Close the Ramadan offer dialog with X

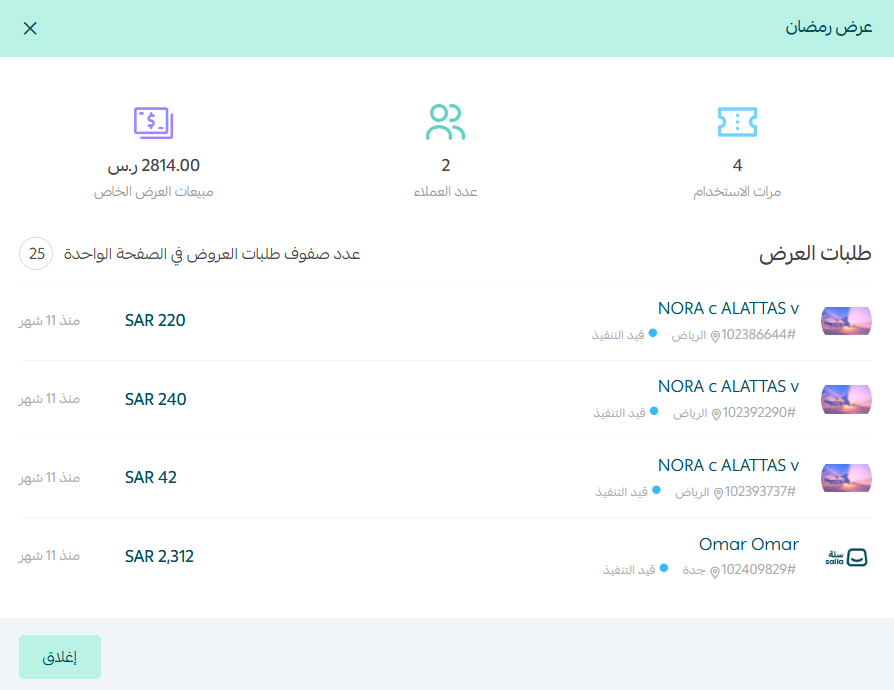(x=30, y=28)
